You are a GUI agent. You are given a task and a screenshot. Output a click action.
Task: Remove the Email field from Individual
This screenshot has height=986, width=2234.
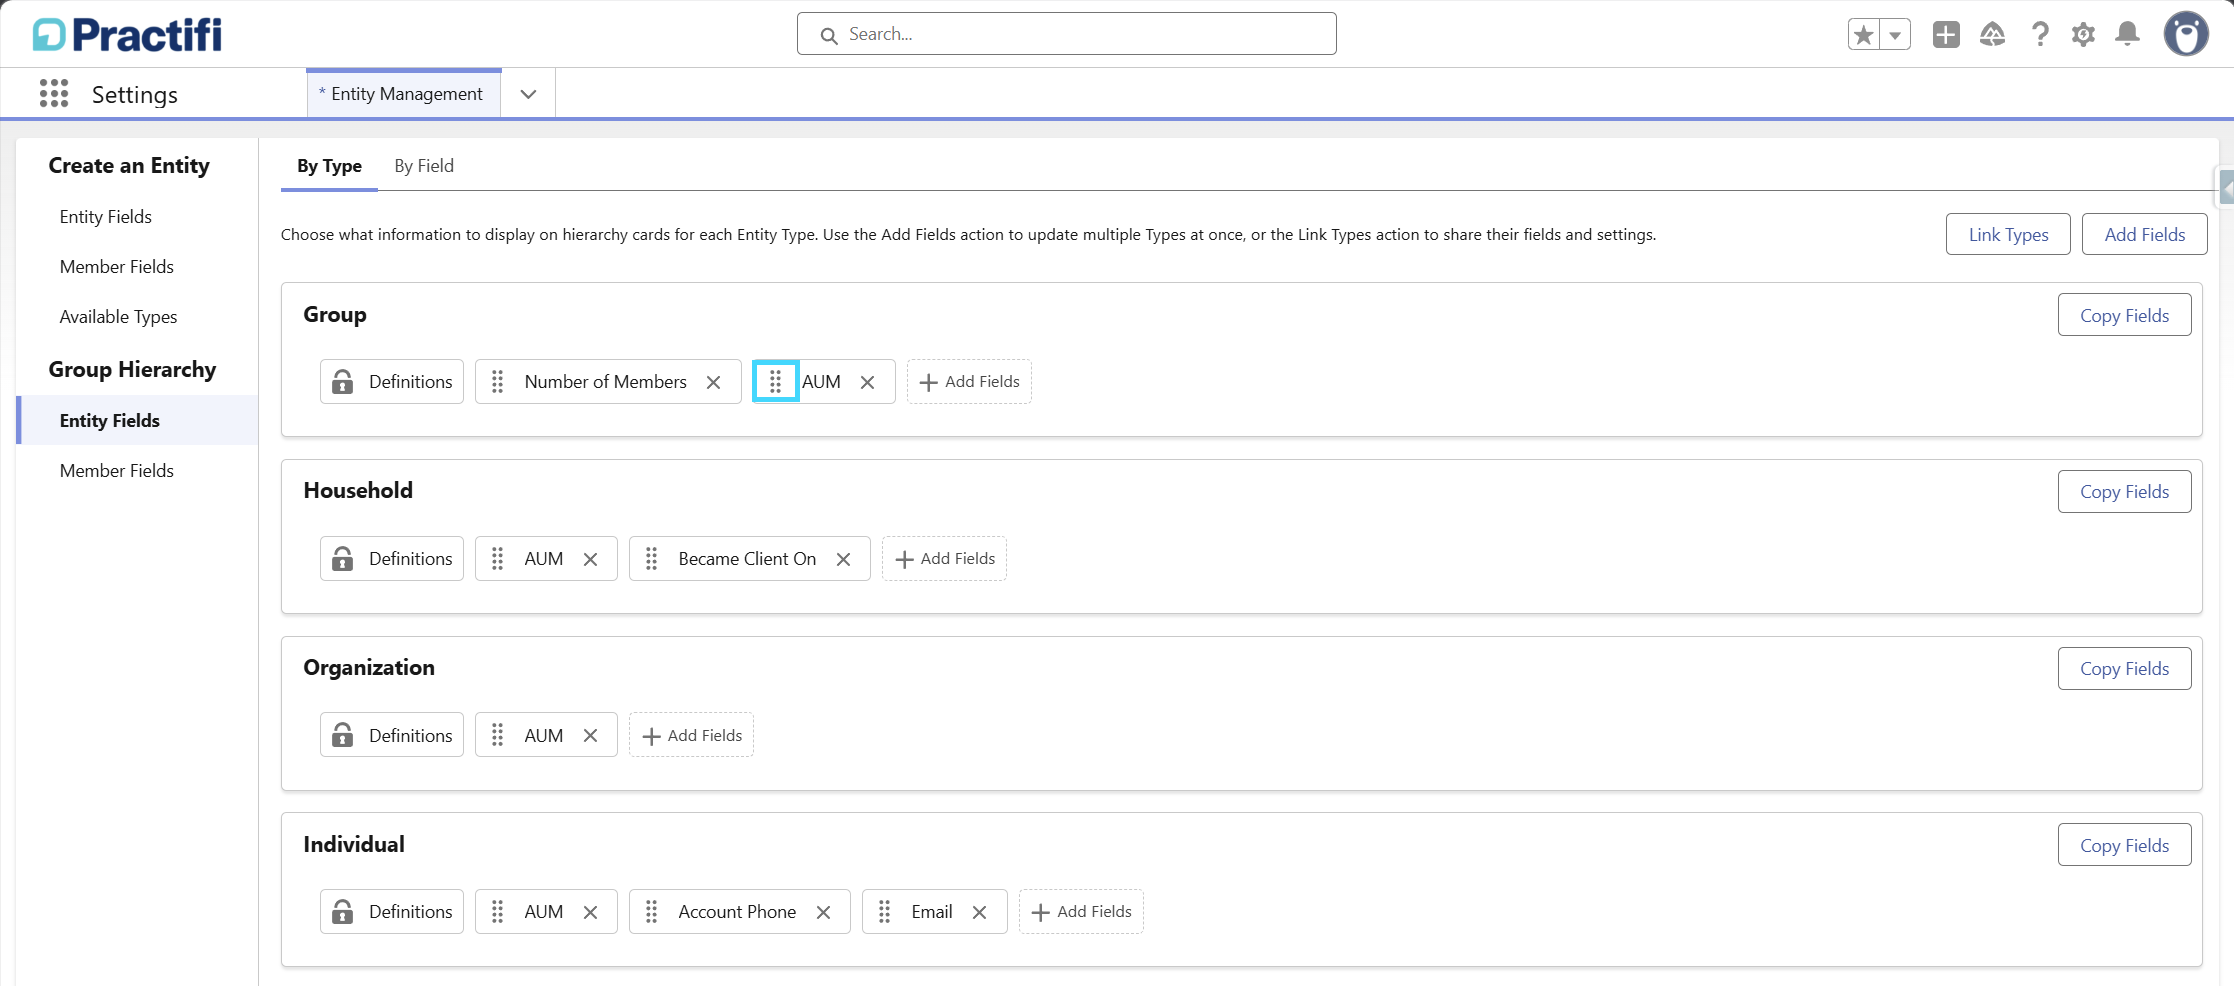980,912
